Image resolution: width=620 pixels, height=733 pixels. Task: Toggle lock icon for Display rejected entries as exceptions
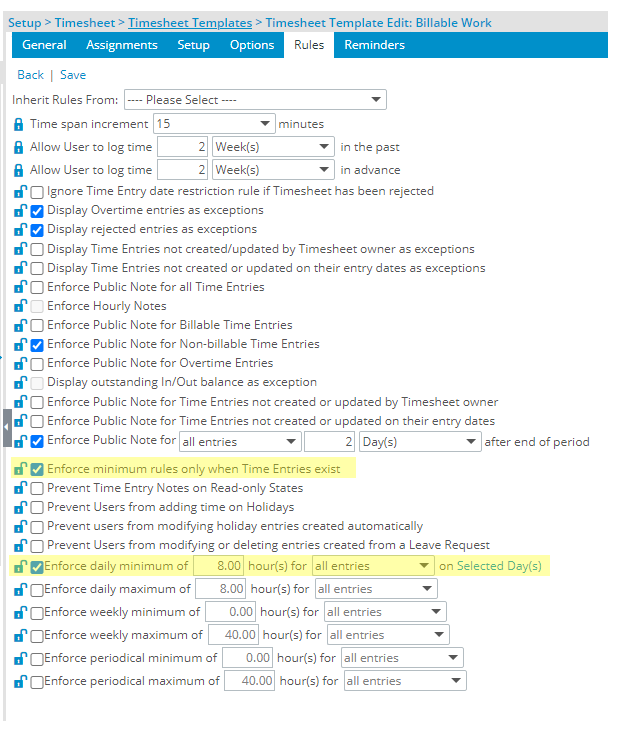pos(20,230)
